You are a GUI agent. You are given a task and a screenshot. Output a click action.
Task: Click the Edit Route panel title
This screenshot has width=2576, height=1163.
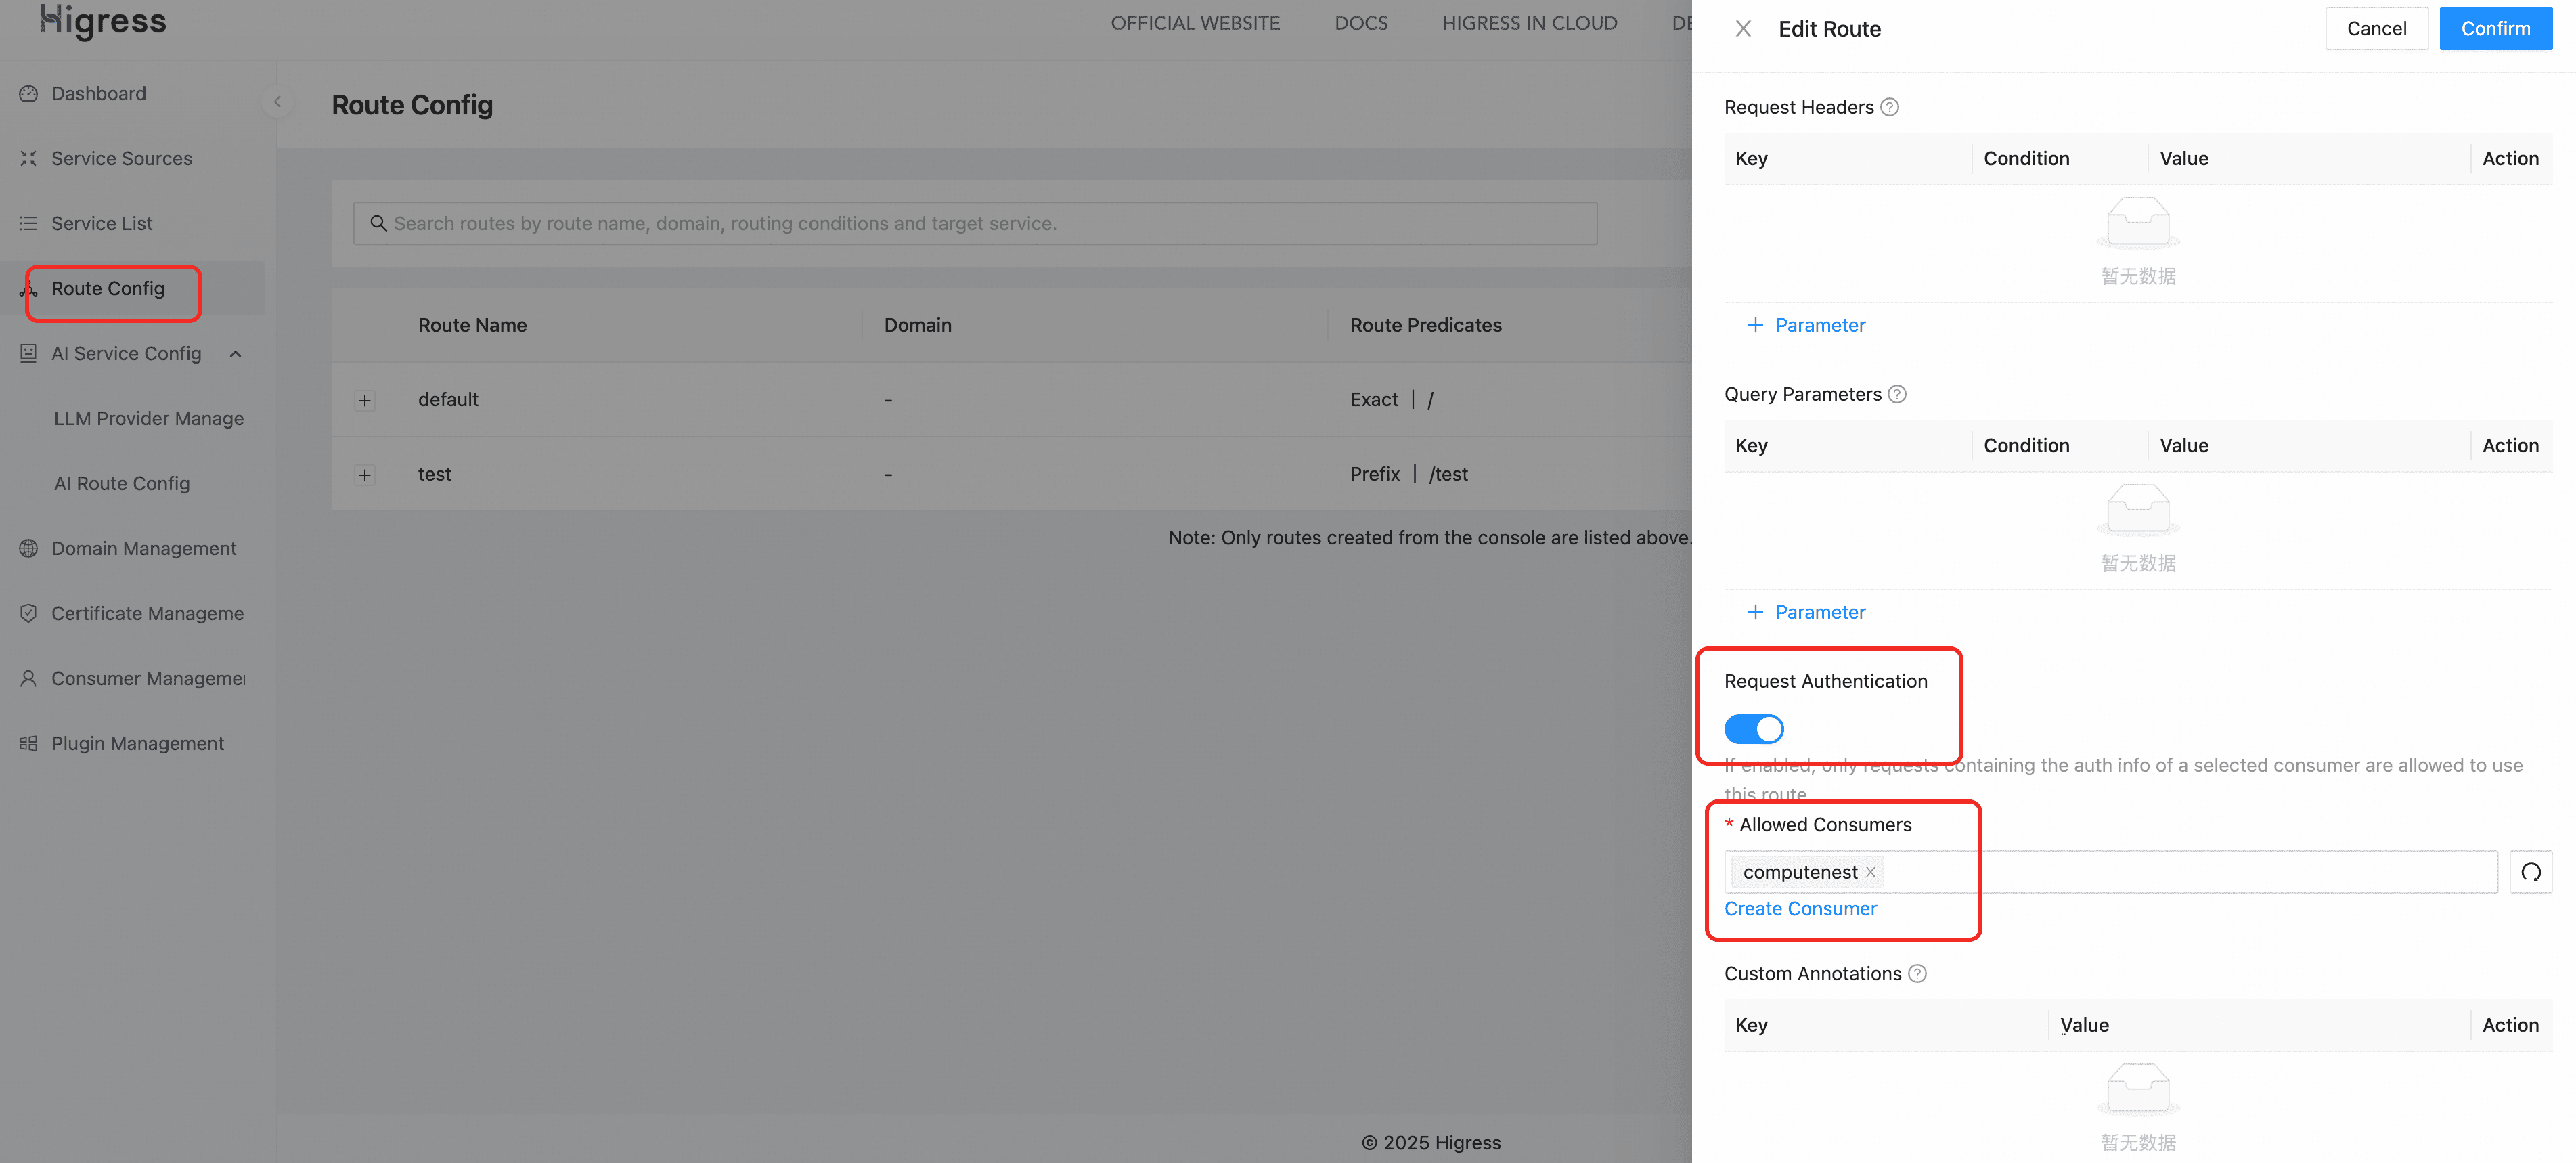click(x=1829, y=29)
